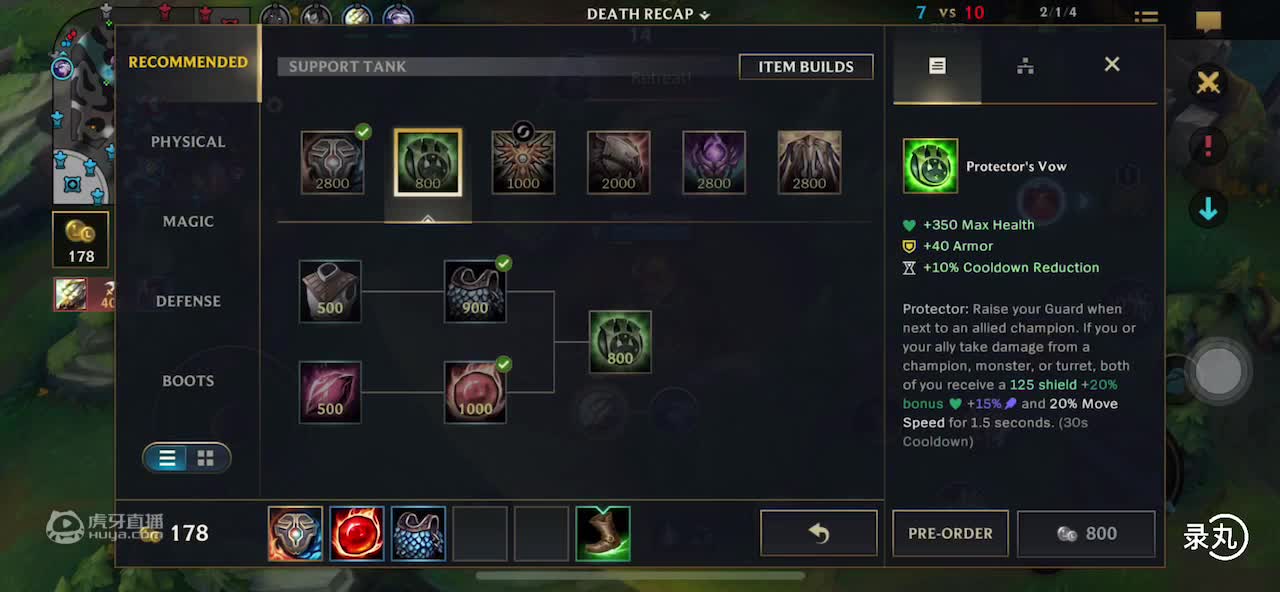The image size is (1280, 592).
Task: Open the Boots category tab
Action: point(188,381)
